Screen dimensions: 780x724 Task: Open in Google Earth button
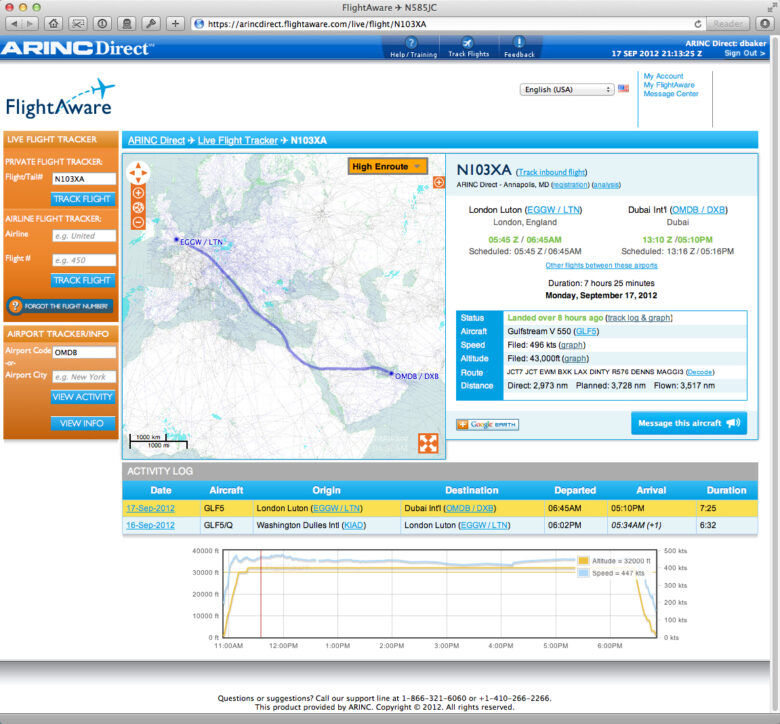pos(488,424)
